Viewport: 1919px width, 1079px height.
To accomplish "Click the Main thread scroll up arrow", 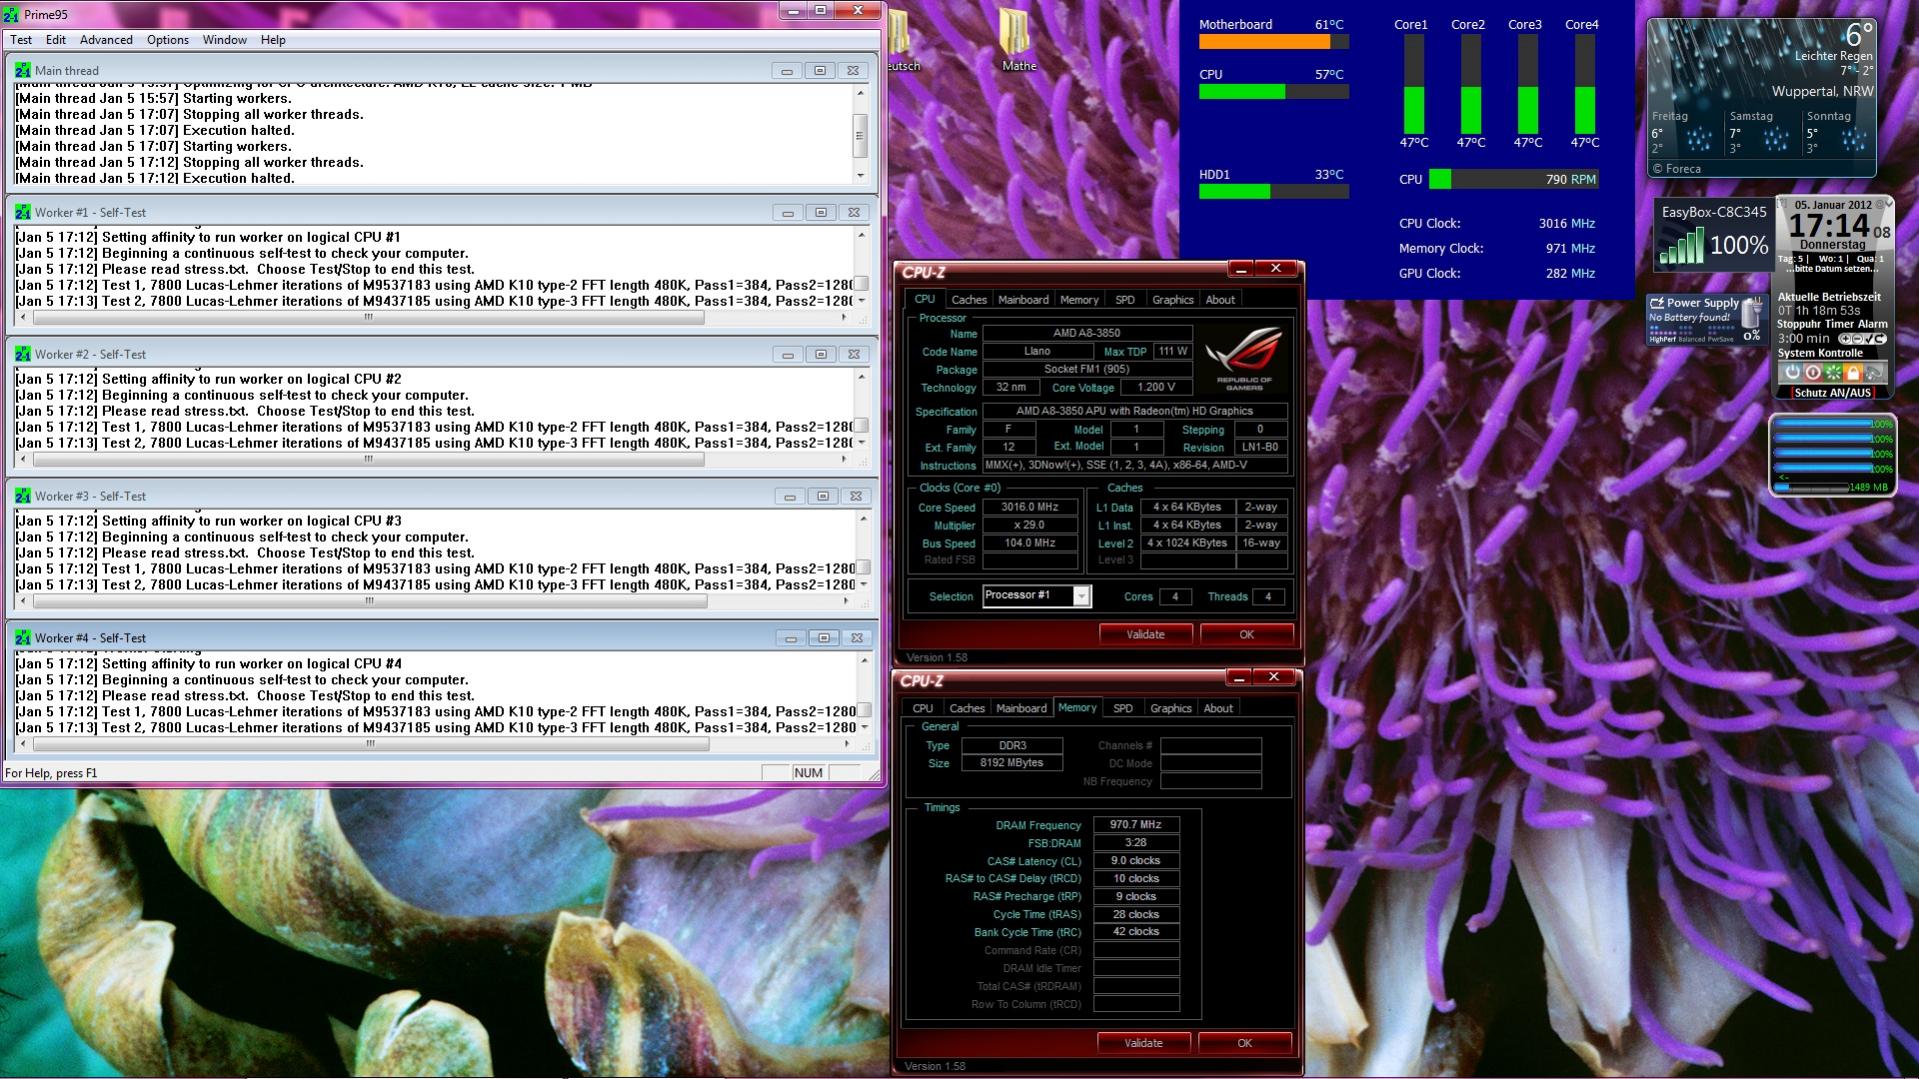I will 860,93.
